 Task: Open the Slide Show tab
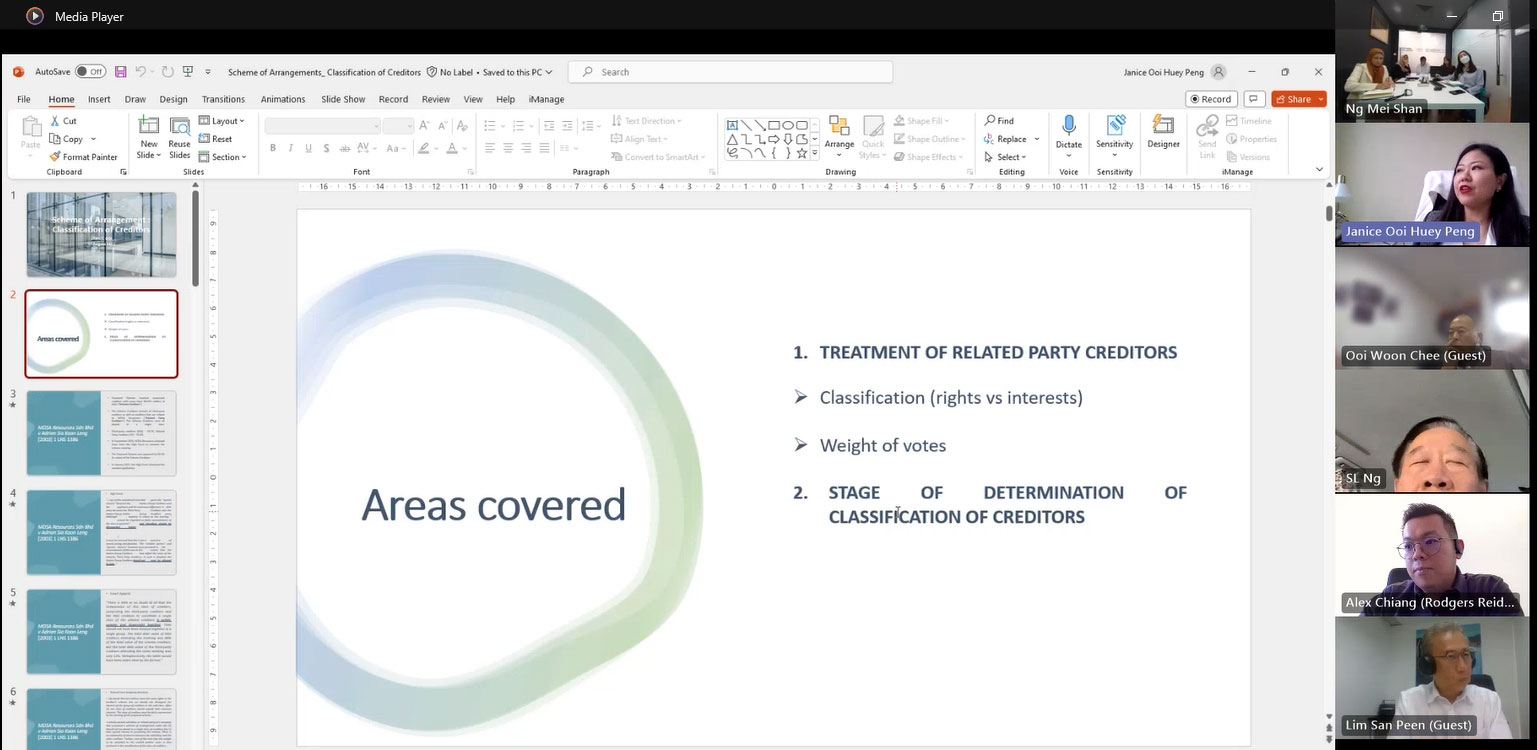tap(343, 99)
